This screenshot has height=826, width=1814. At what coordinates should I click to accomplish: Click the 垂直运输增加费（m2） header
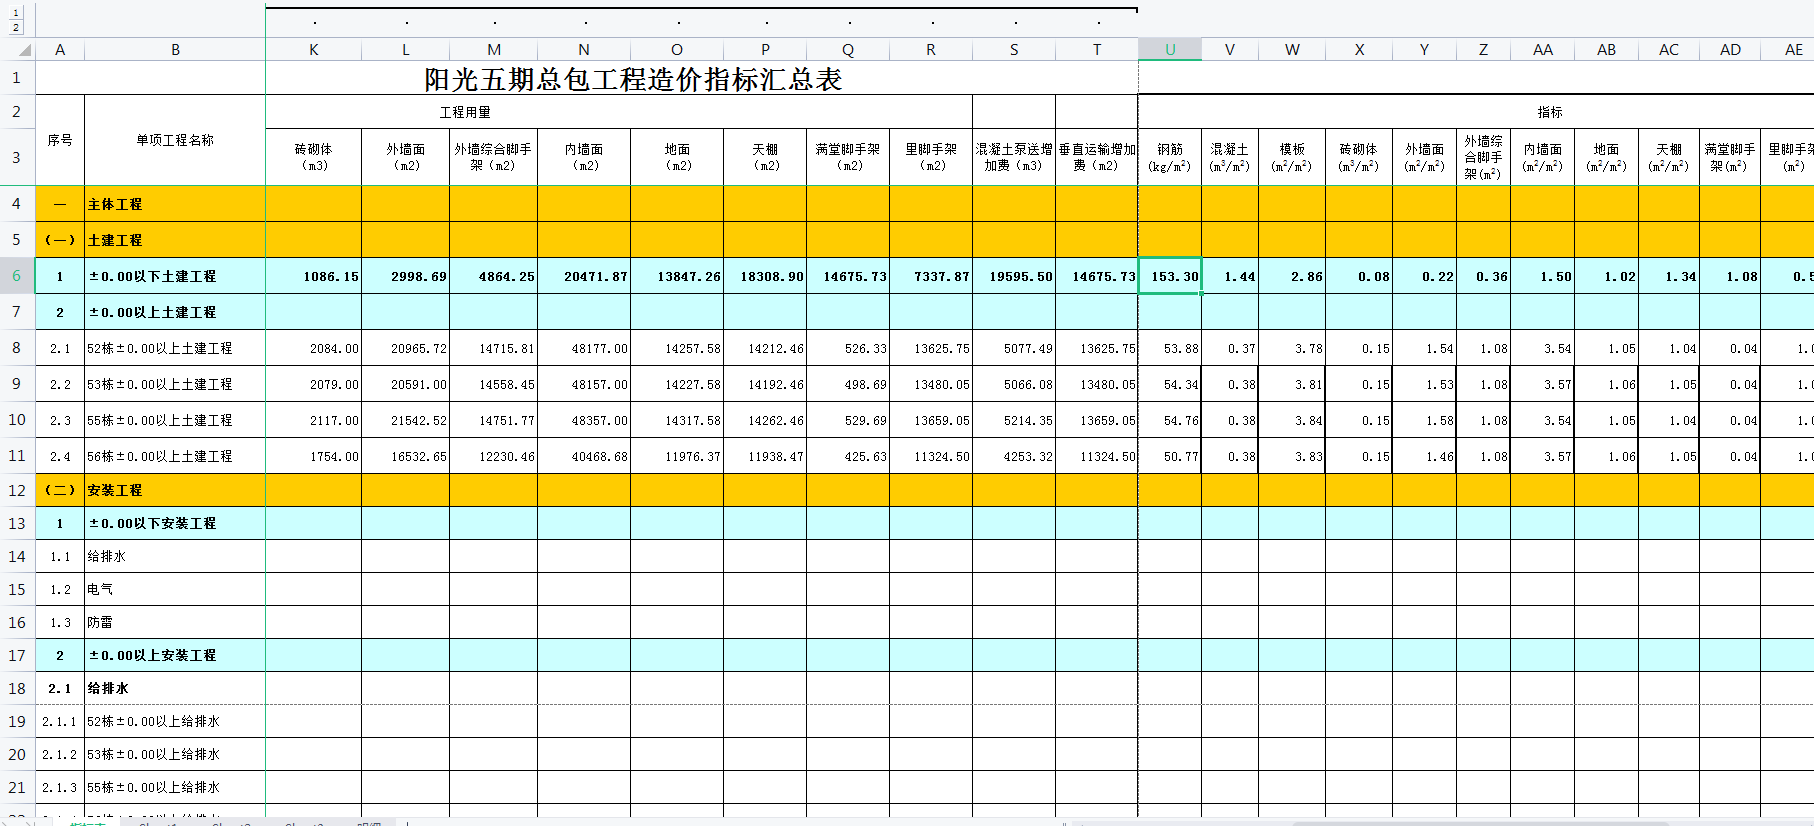[1097, 157]
